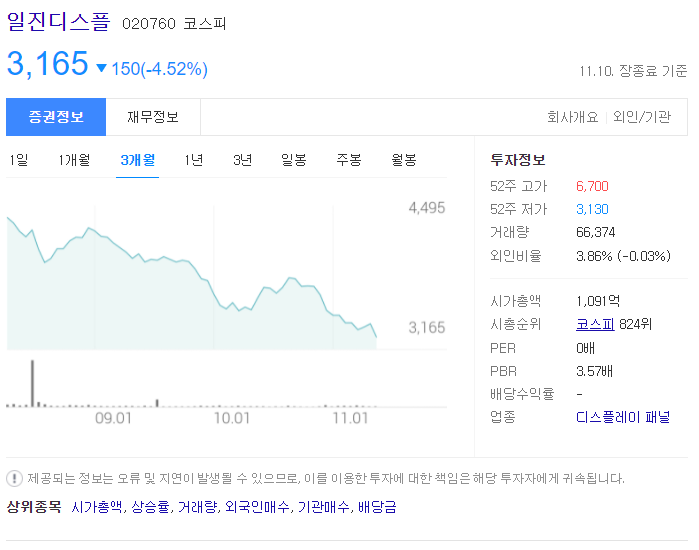
Task: Click the current price 3,165 heading
Action: [48, 63]
